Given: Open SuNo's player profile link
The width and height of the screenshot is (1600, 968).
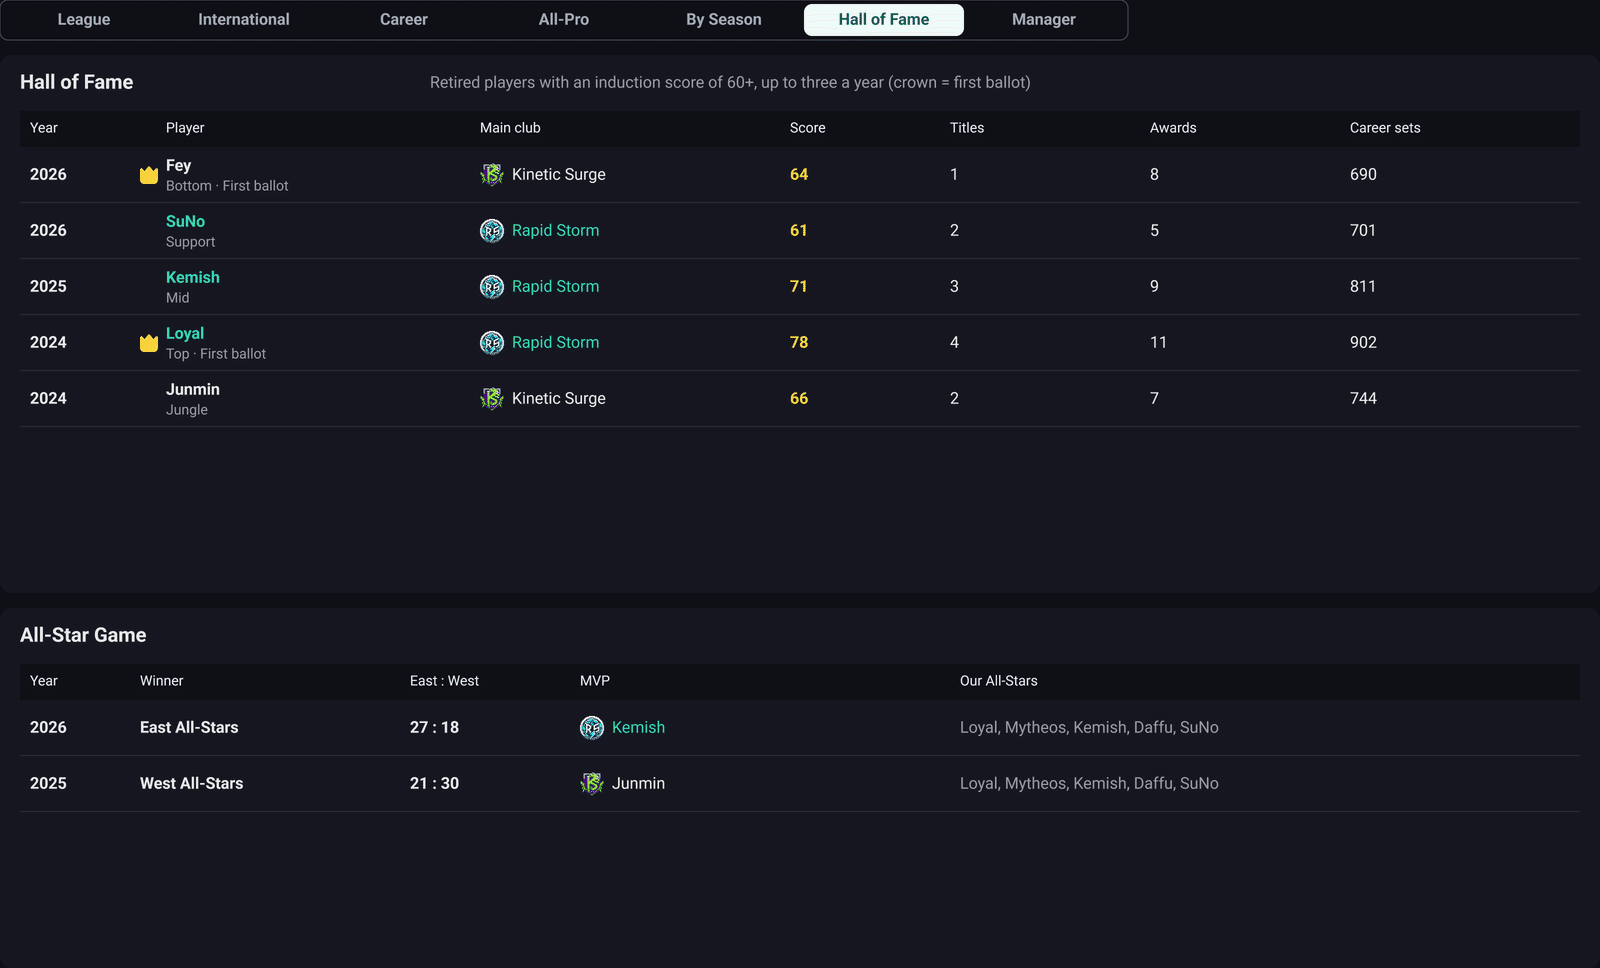Looking at the screenshot, I should [x=185, y=221].
